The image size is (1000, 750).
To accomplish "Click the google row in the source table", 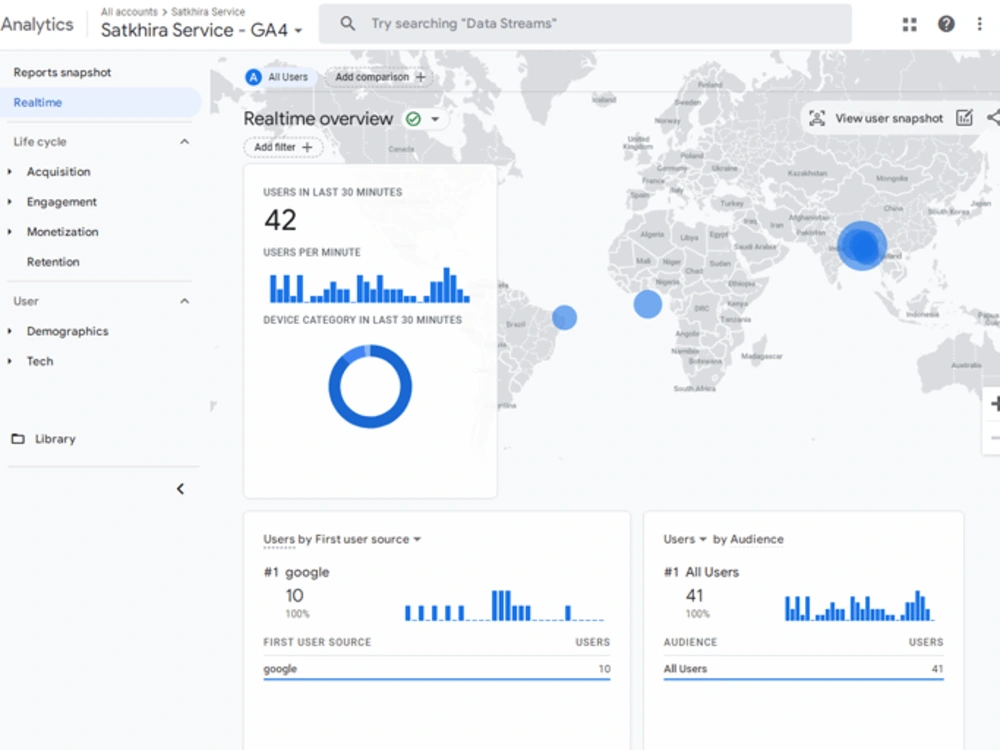I will coord(437,668).
